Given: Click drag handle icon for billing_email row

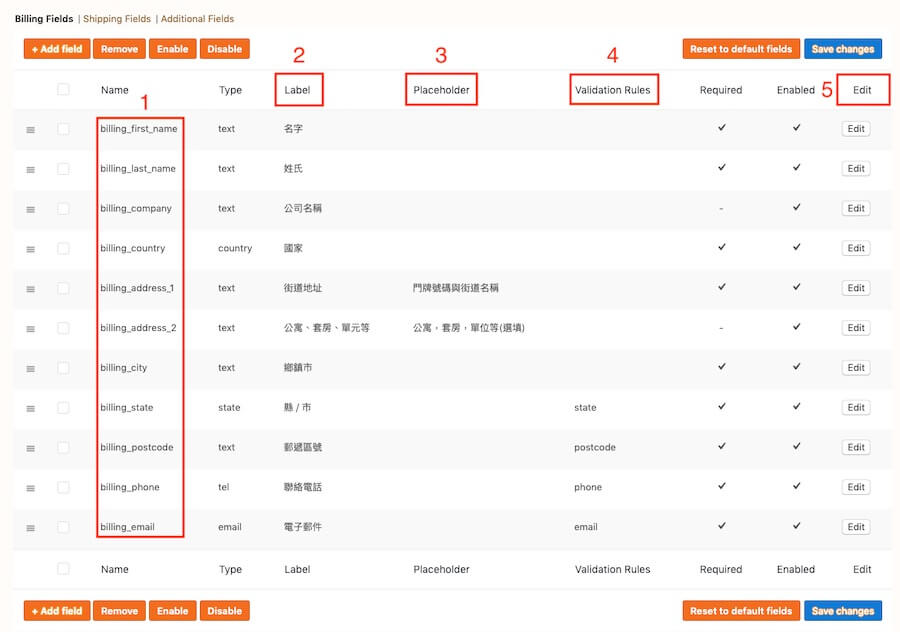Looking at the screenshot, I should coord(30,528).
